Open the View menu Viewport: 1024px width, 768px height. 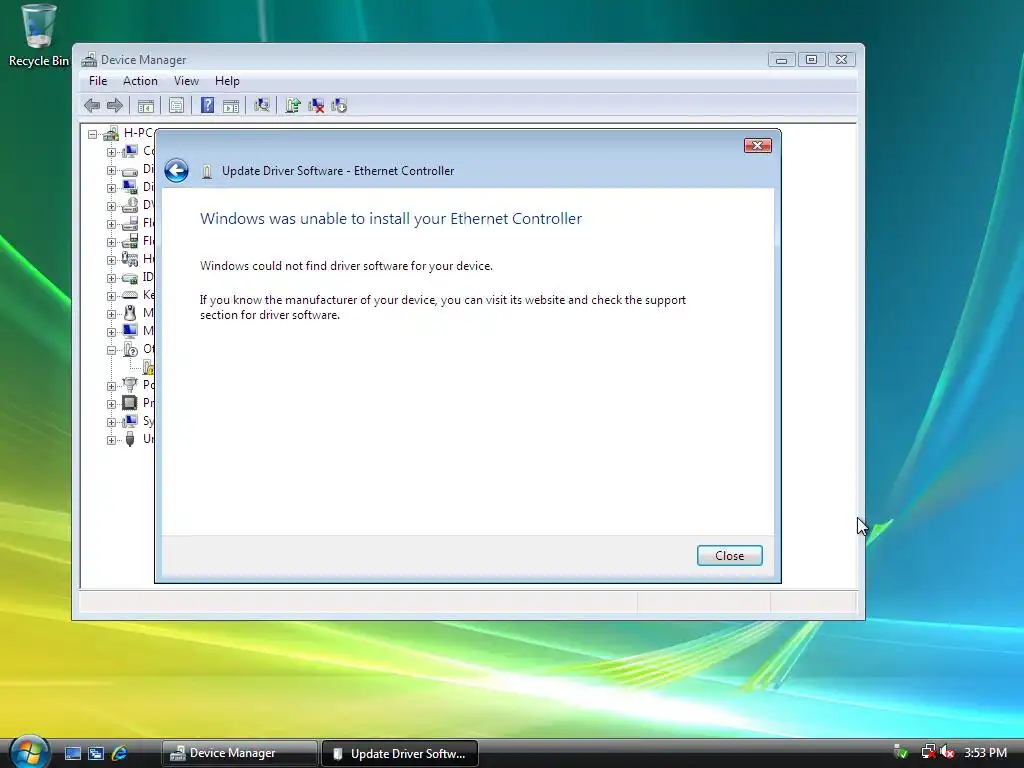coord(186,81)
